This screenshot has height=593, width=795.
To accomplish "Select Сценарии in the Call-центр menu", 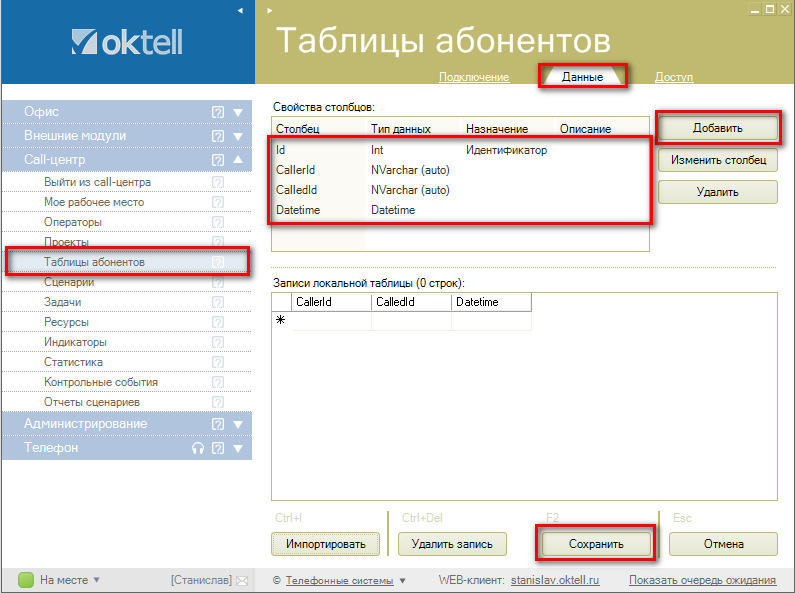I will tap(69, 282).
